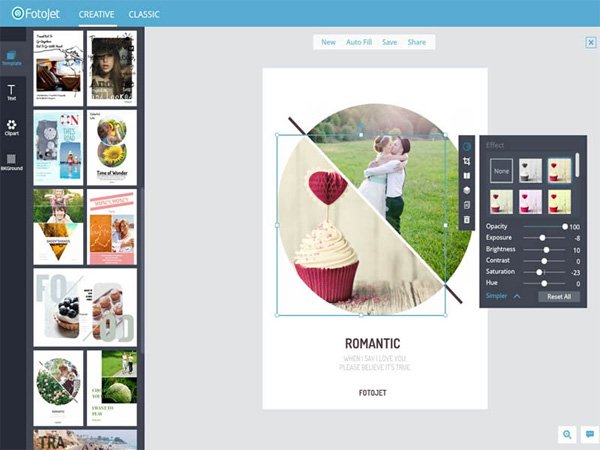
Task: Click the New button
Action: click(328, 42)
